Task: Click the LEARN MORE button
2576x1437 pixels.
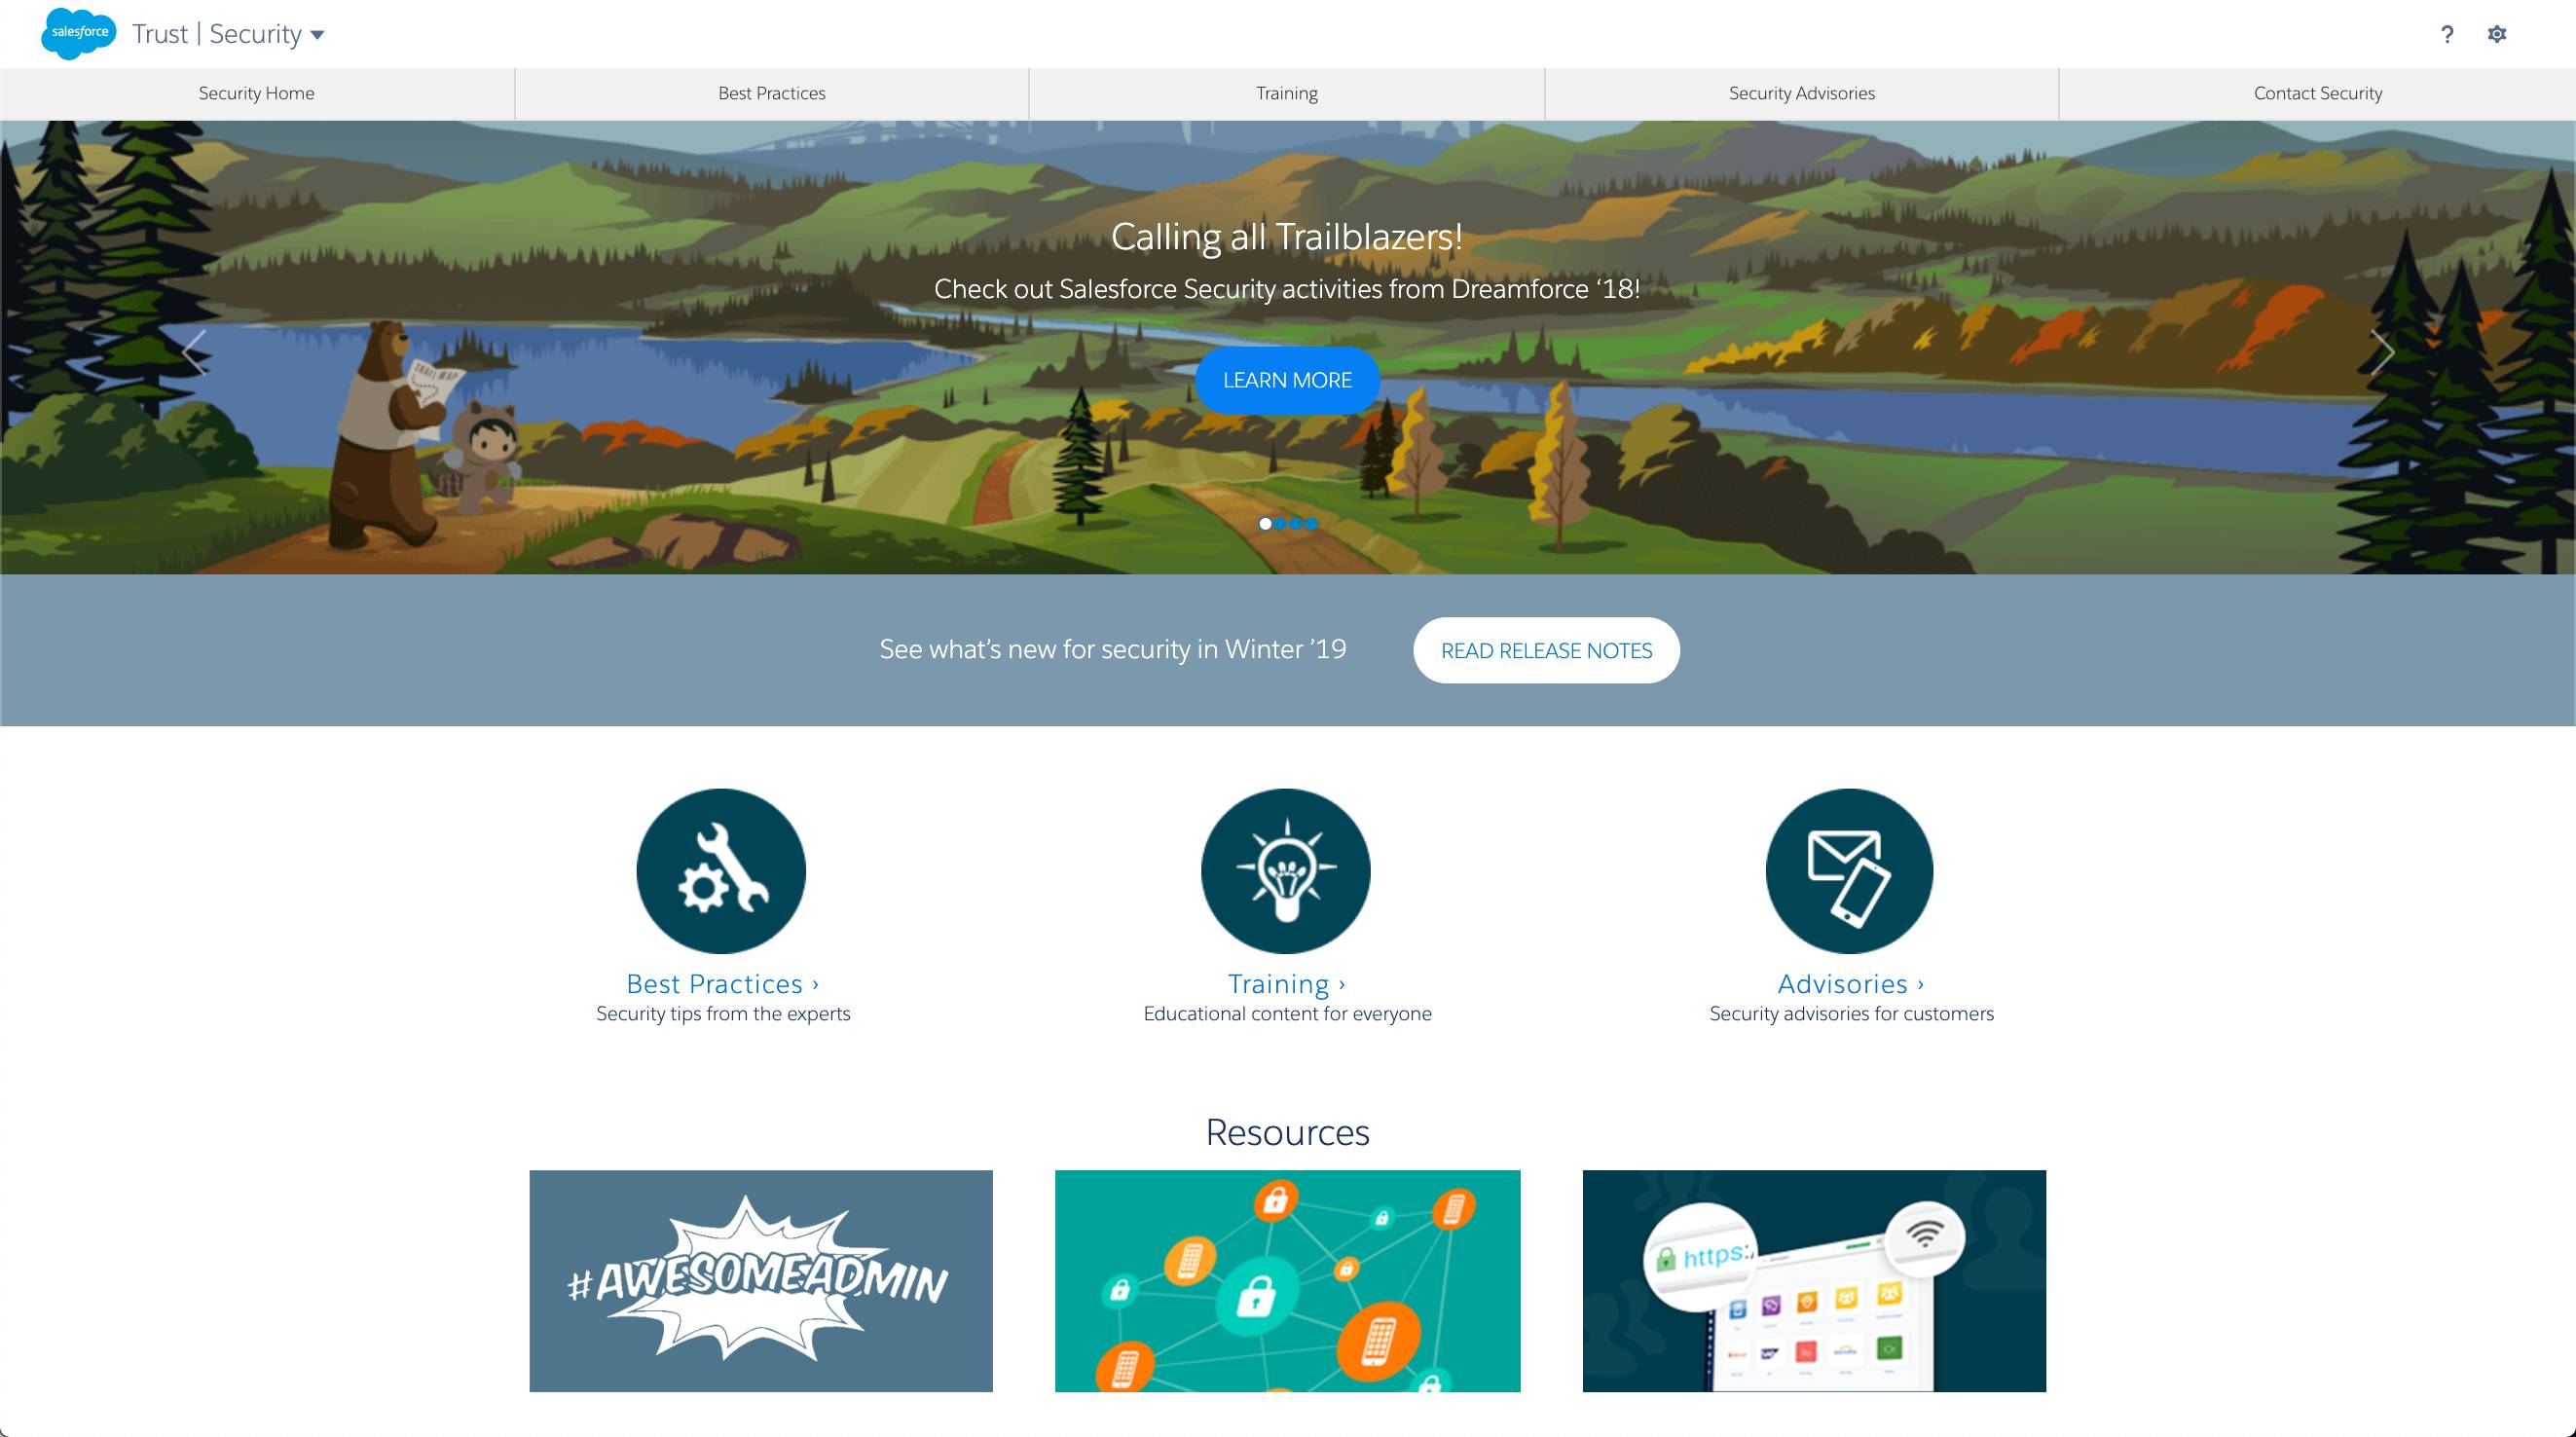Action: click(1286, 379)
